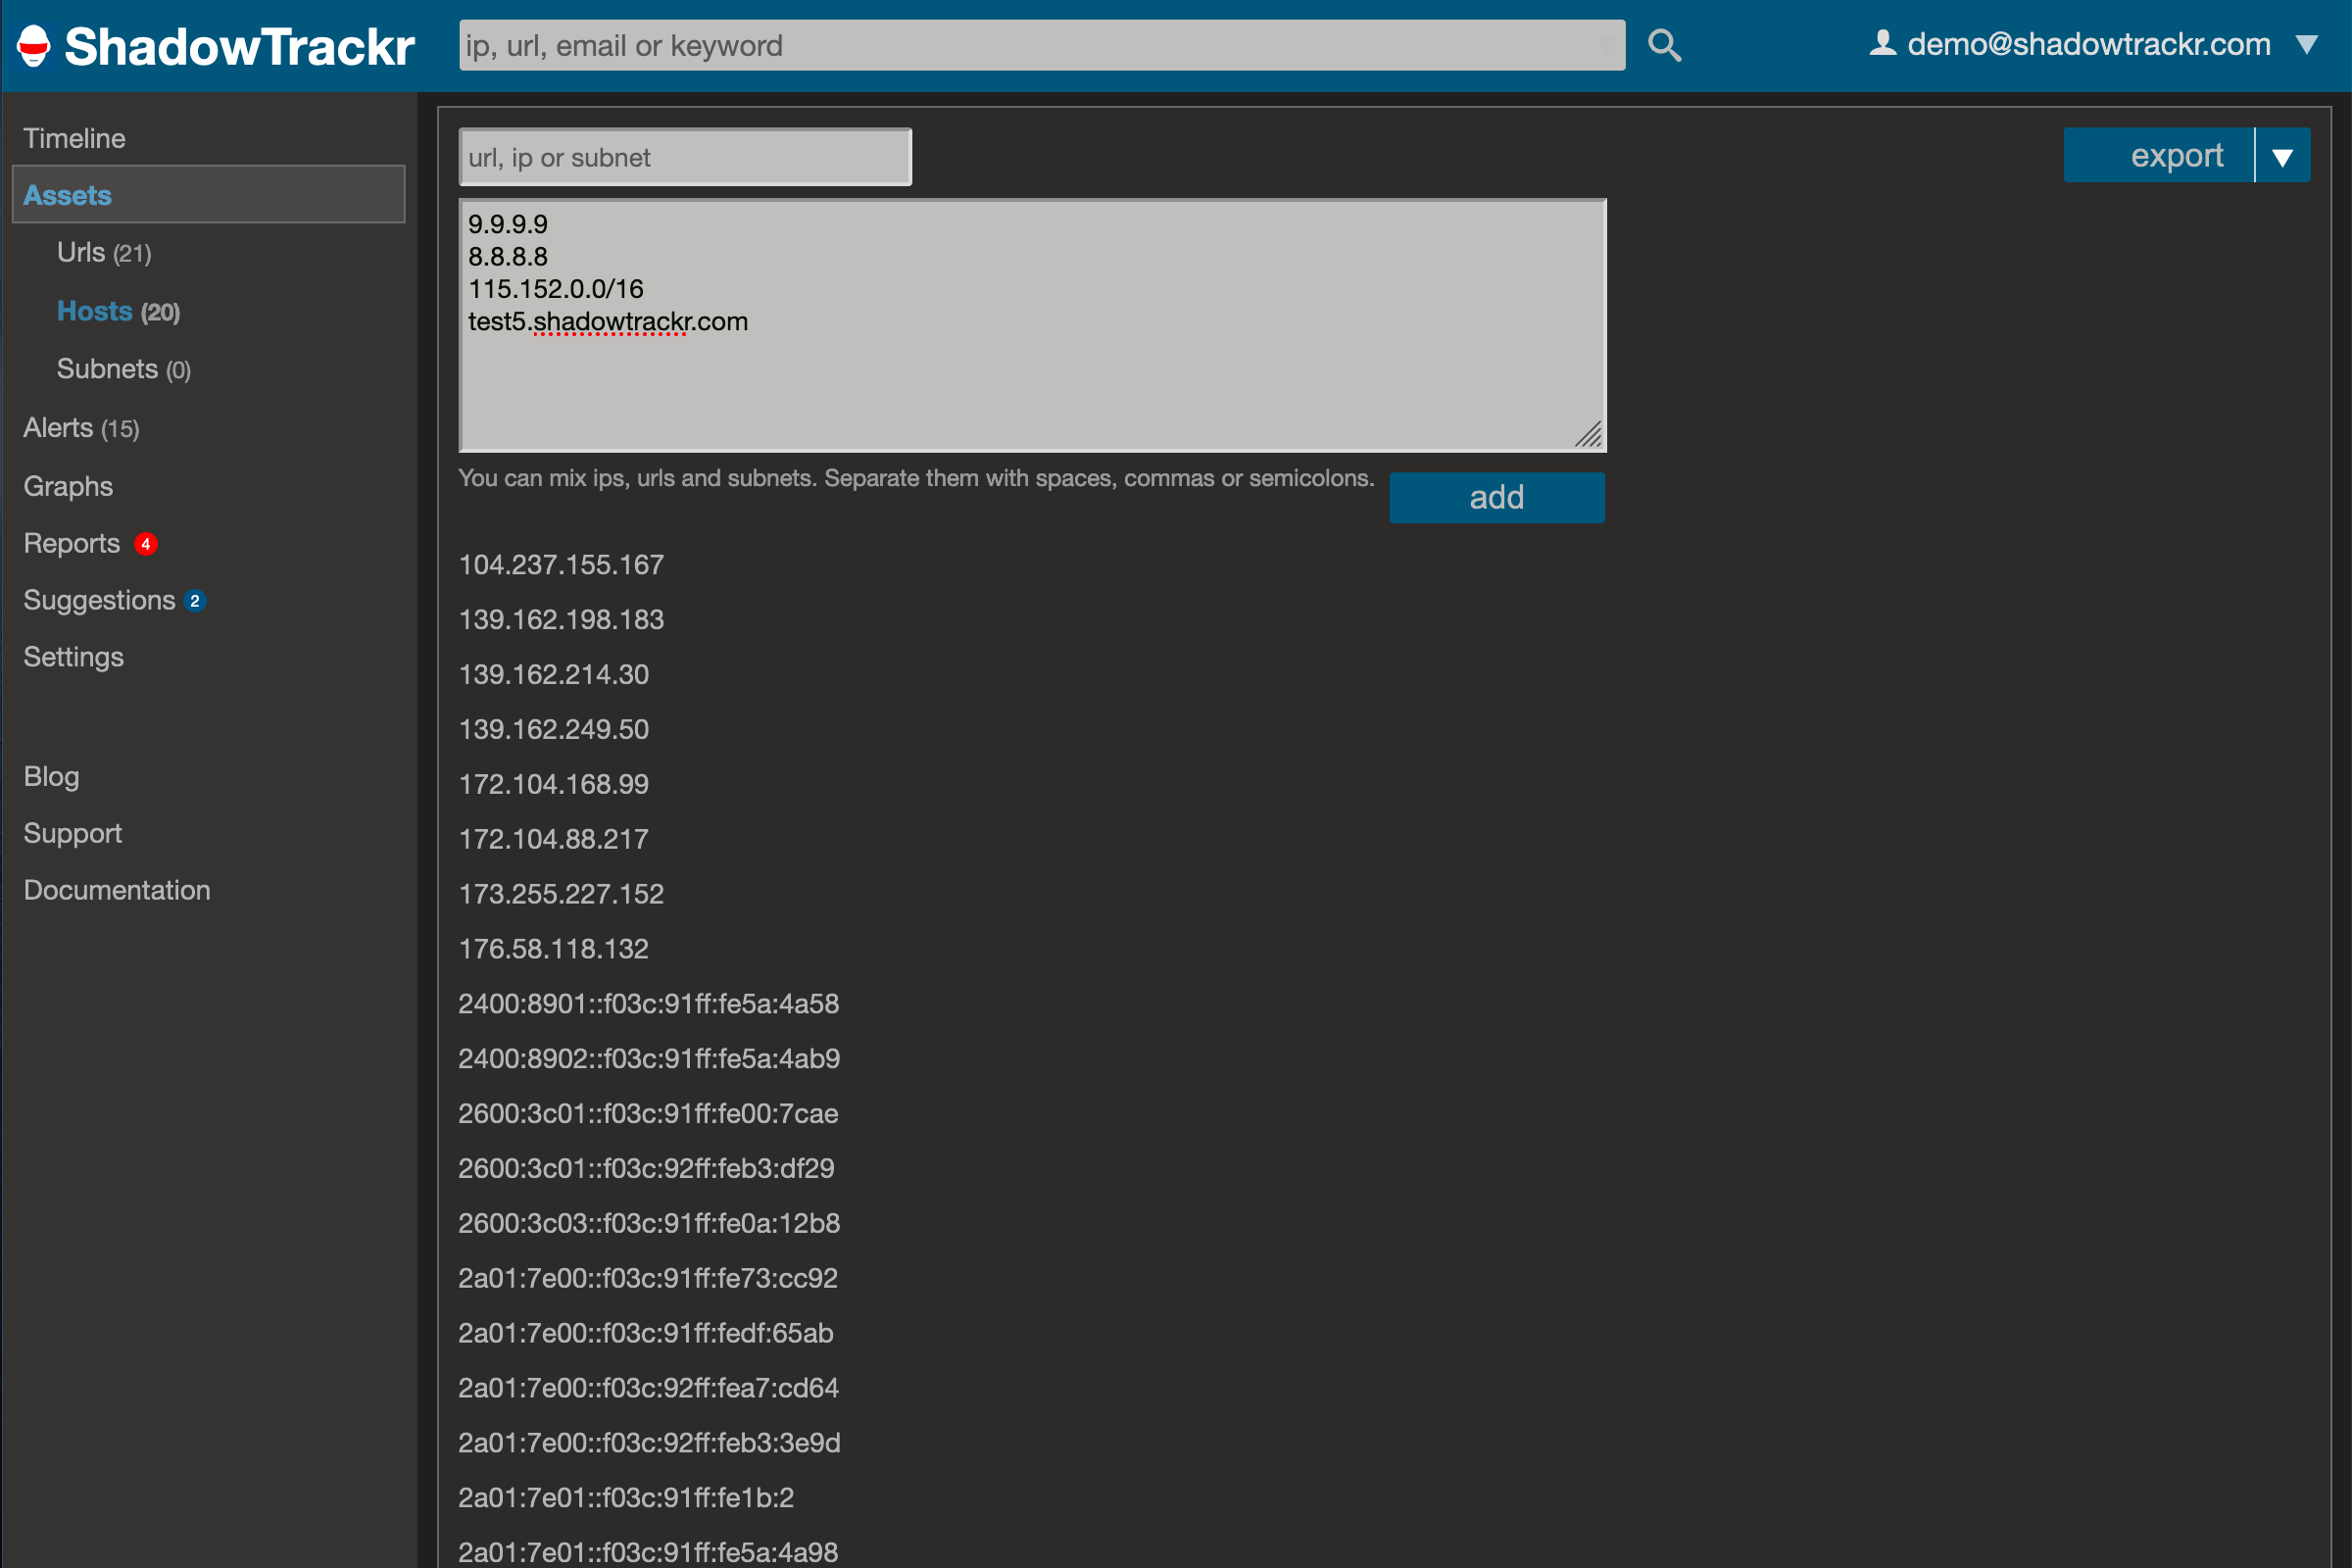2352x1568 pixels.
Task: Click the Alerts count indicator
Action: 119,428
